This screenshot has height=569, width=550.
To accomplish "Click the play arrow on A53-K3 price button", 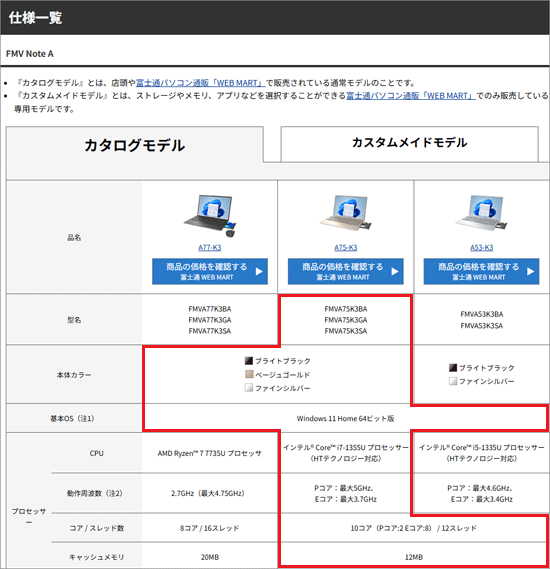I will (x=530, y=271).
